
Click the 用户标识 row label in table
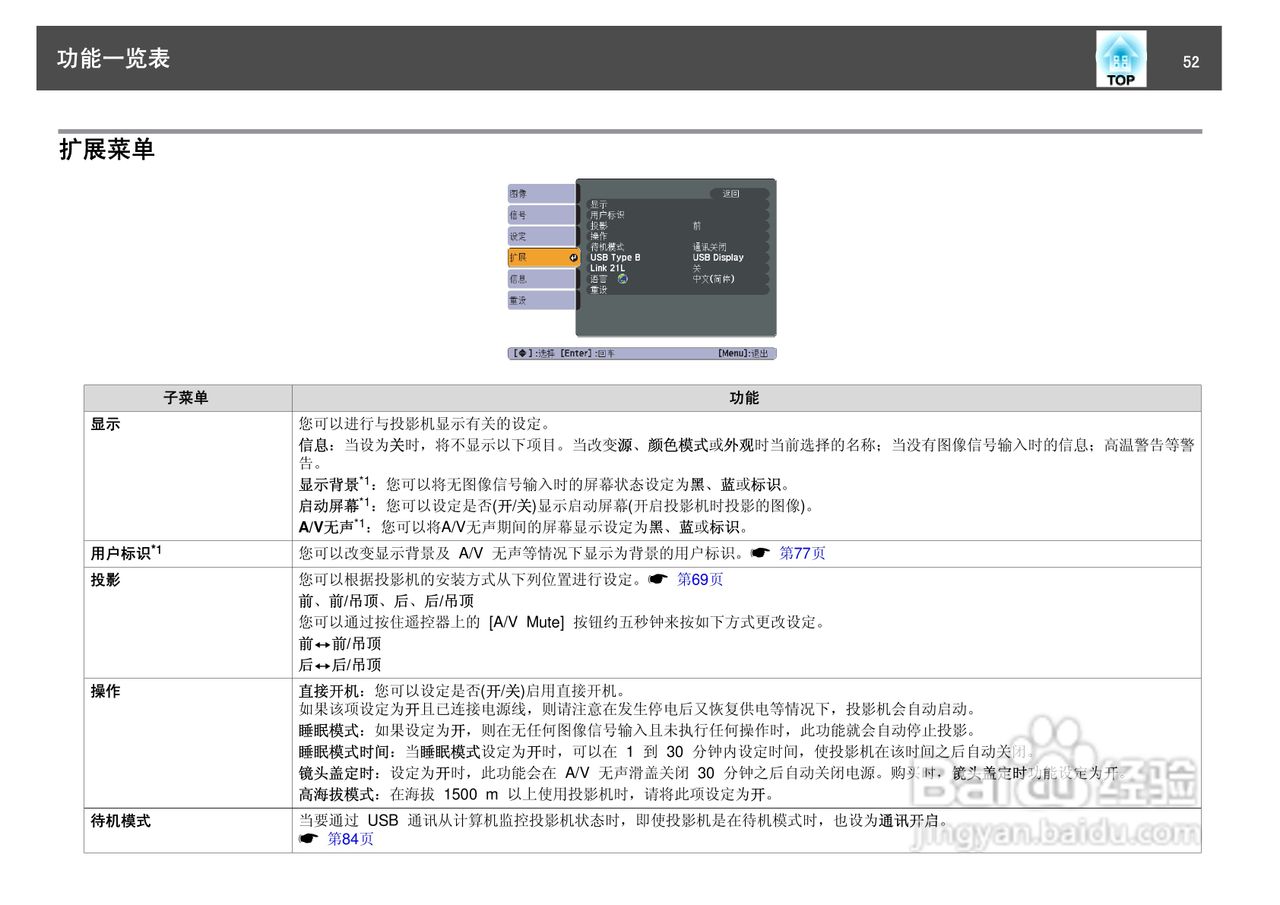126,552
